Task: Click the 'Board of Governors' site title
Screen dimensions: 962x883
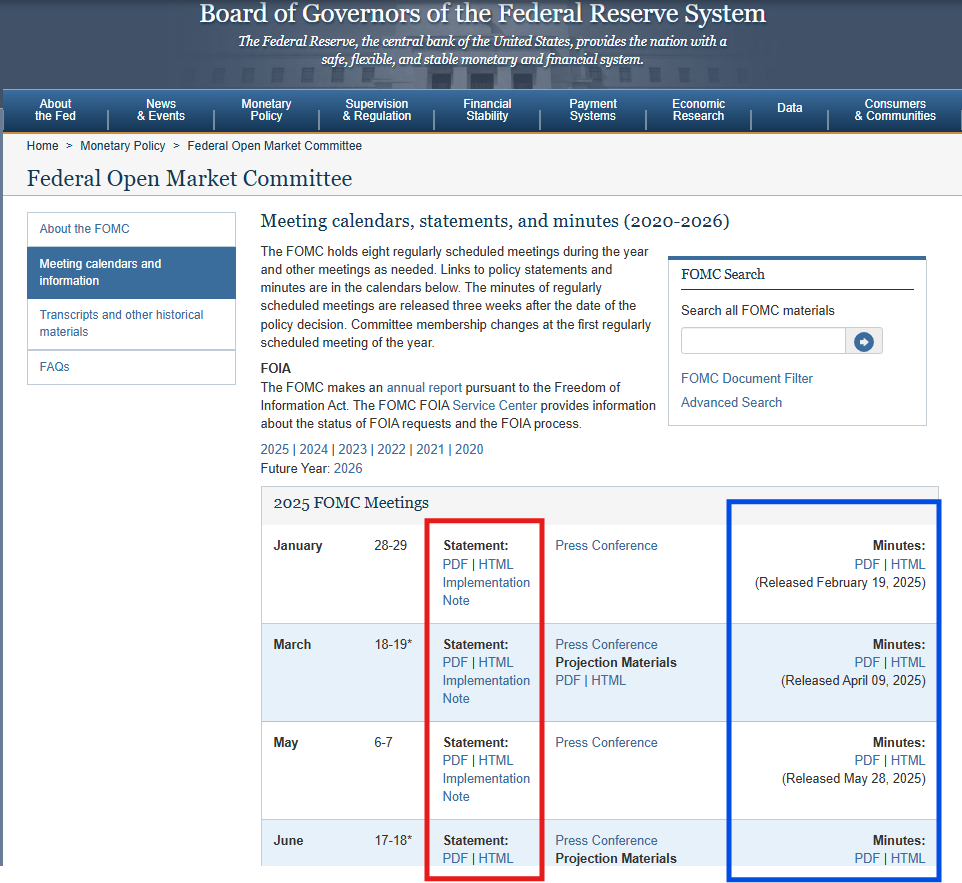Action: click(x=483, y=13)
